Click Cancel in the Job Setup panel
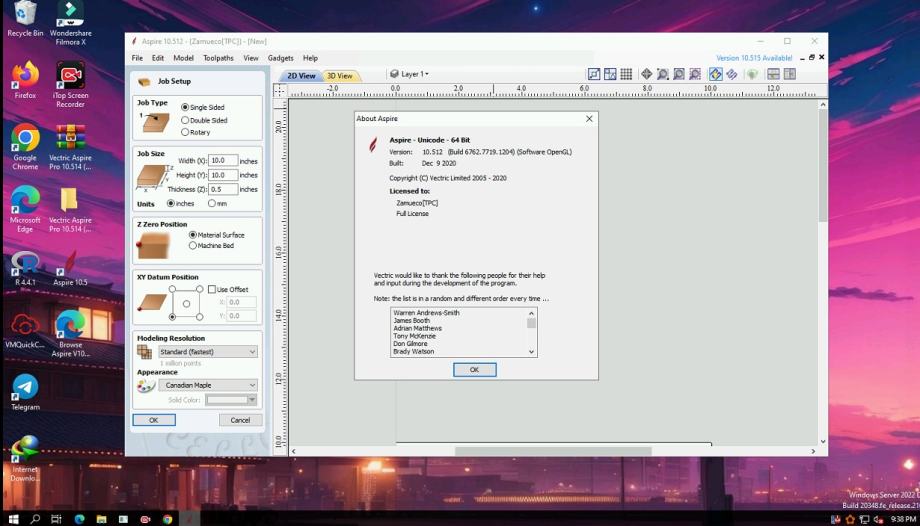Image resolution: width=920 pixels, height=526 pixels. [x=240, y=420]
